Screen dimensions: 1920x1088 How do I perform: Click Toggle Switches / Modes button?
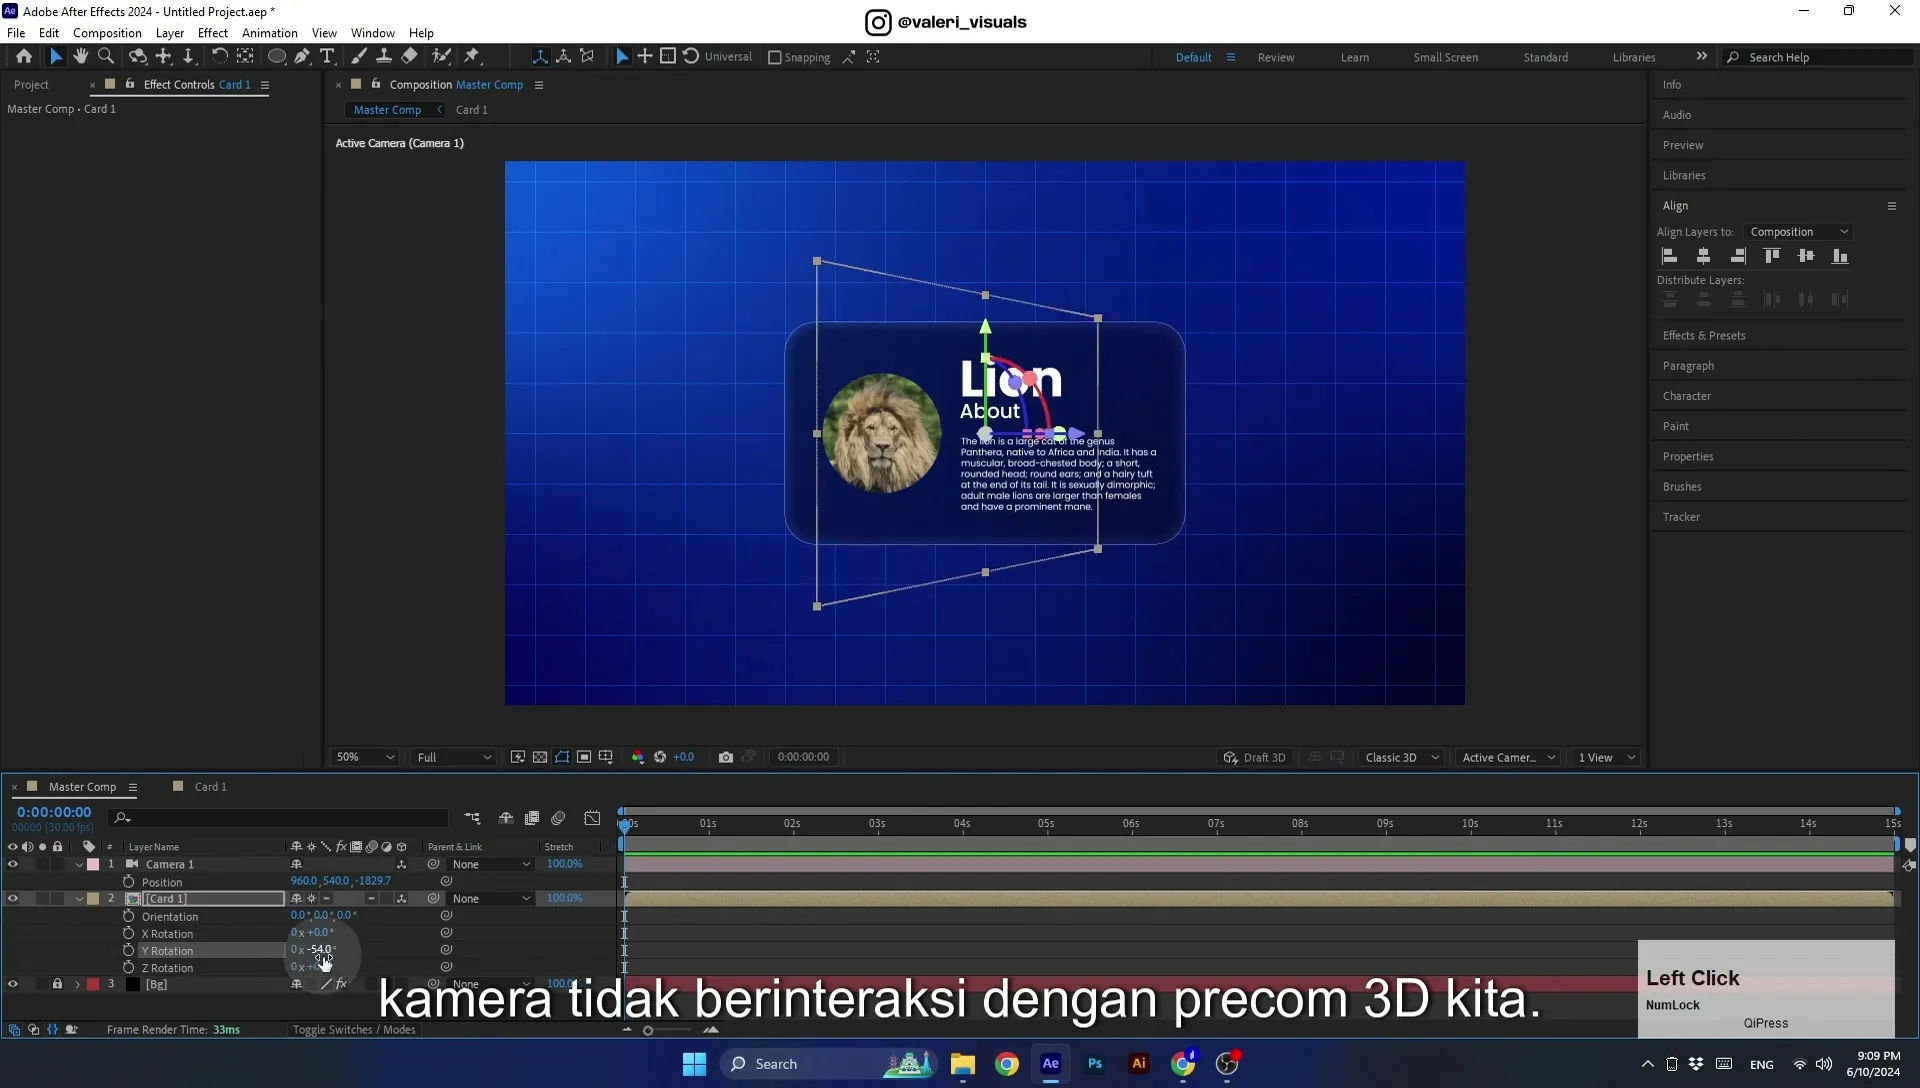pyautogui.click(x=354, y=1030)
